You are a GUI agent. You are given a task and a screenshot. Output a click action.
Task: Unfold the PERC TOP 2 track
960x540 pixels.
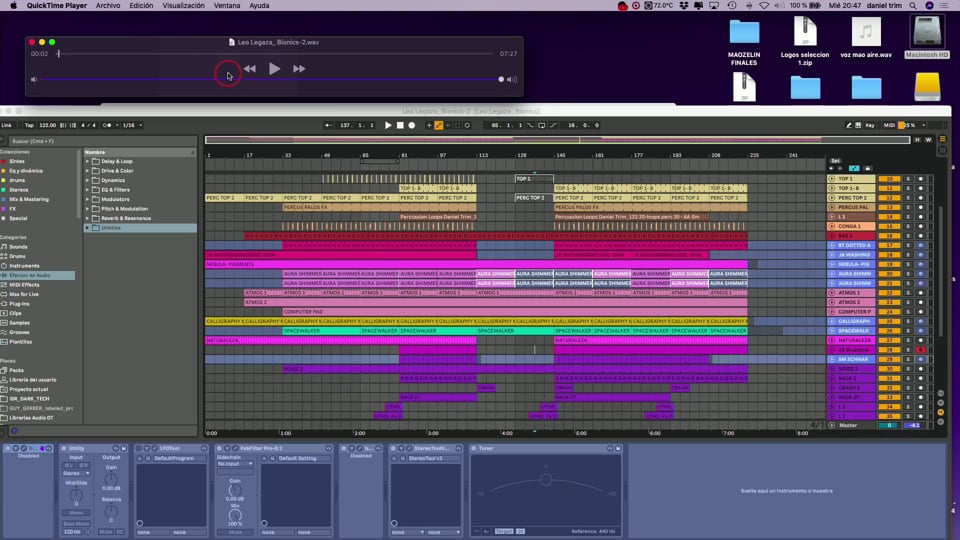831,198
